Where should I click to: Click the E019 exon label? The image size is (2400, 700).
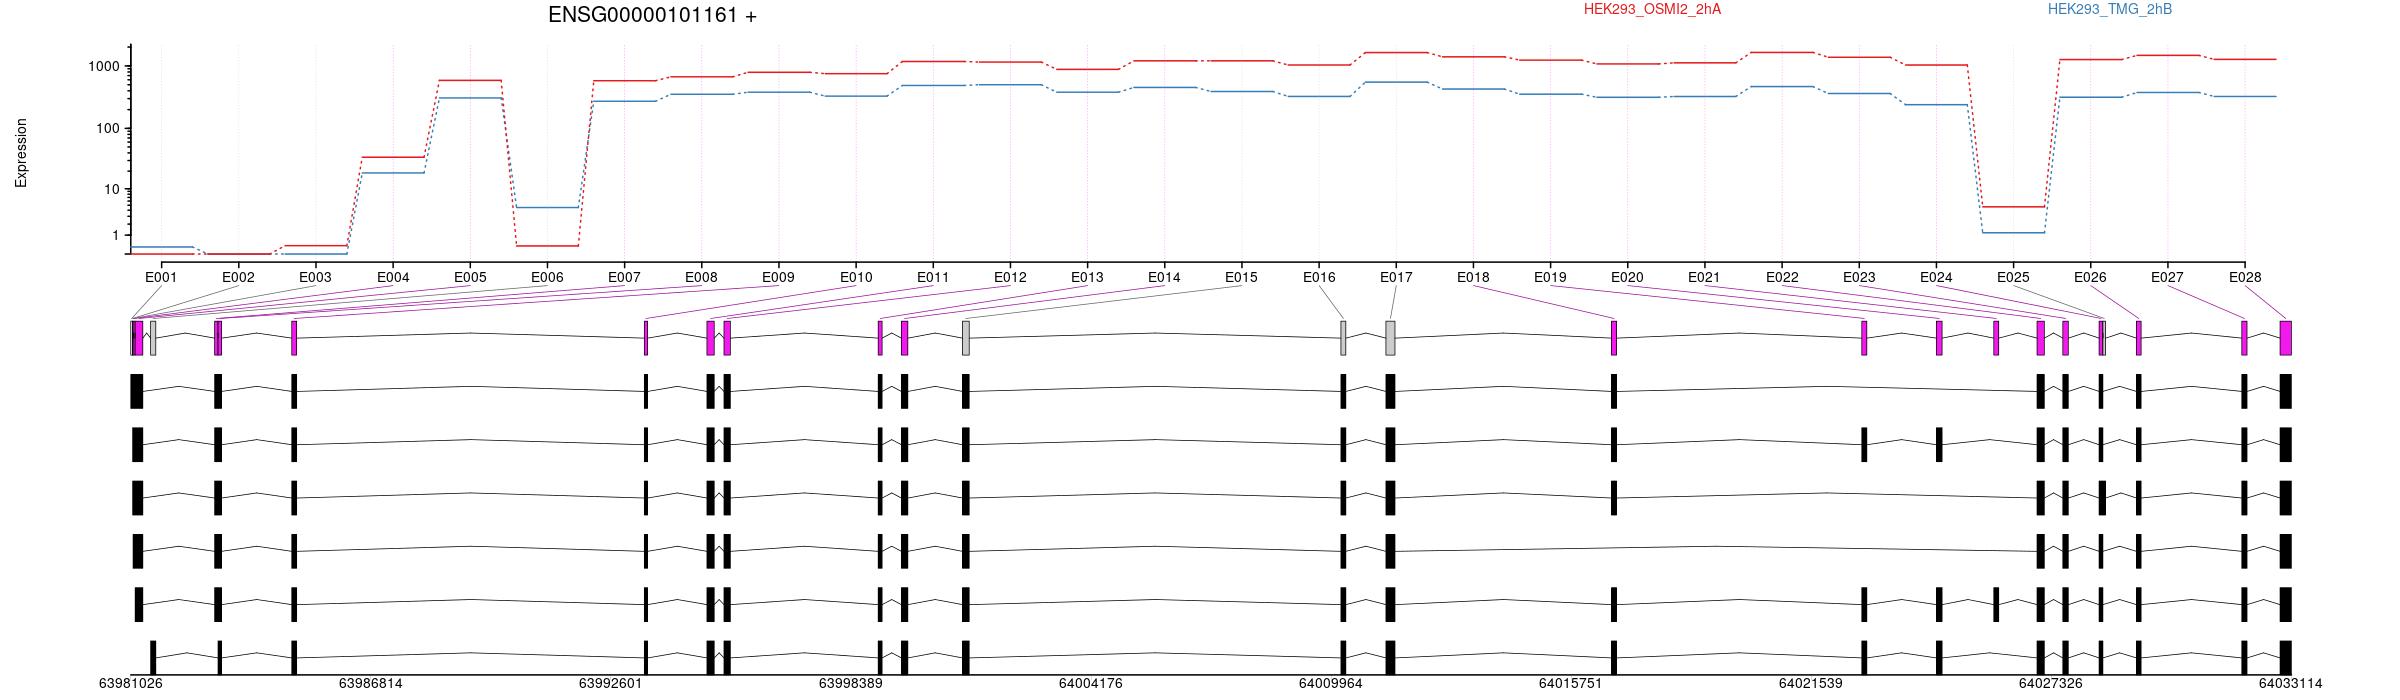pyautogui.click(x=1550, y=277)
